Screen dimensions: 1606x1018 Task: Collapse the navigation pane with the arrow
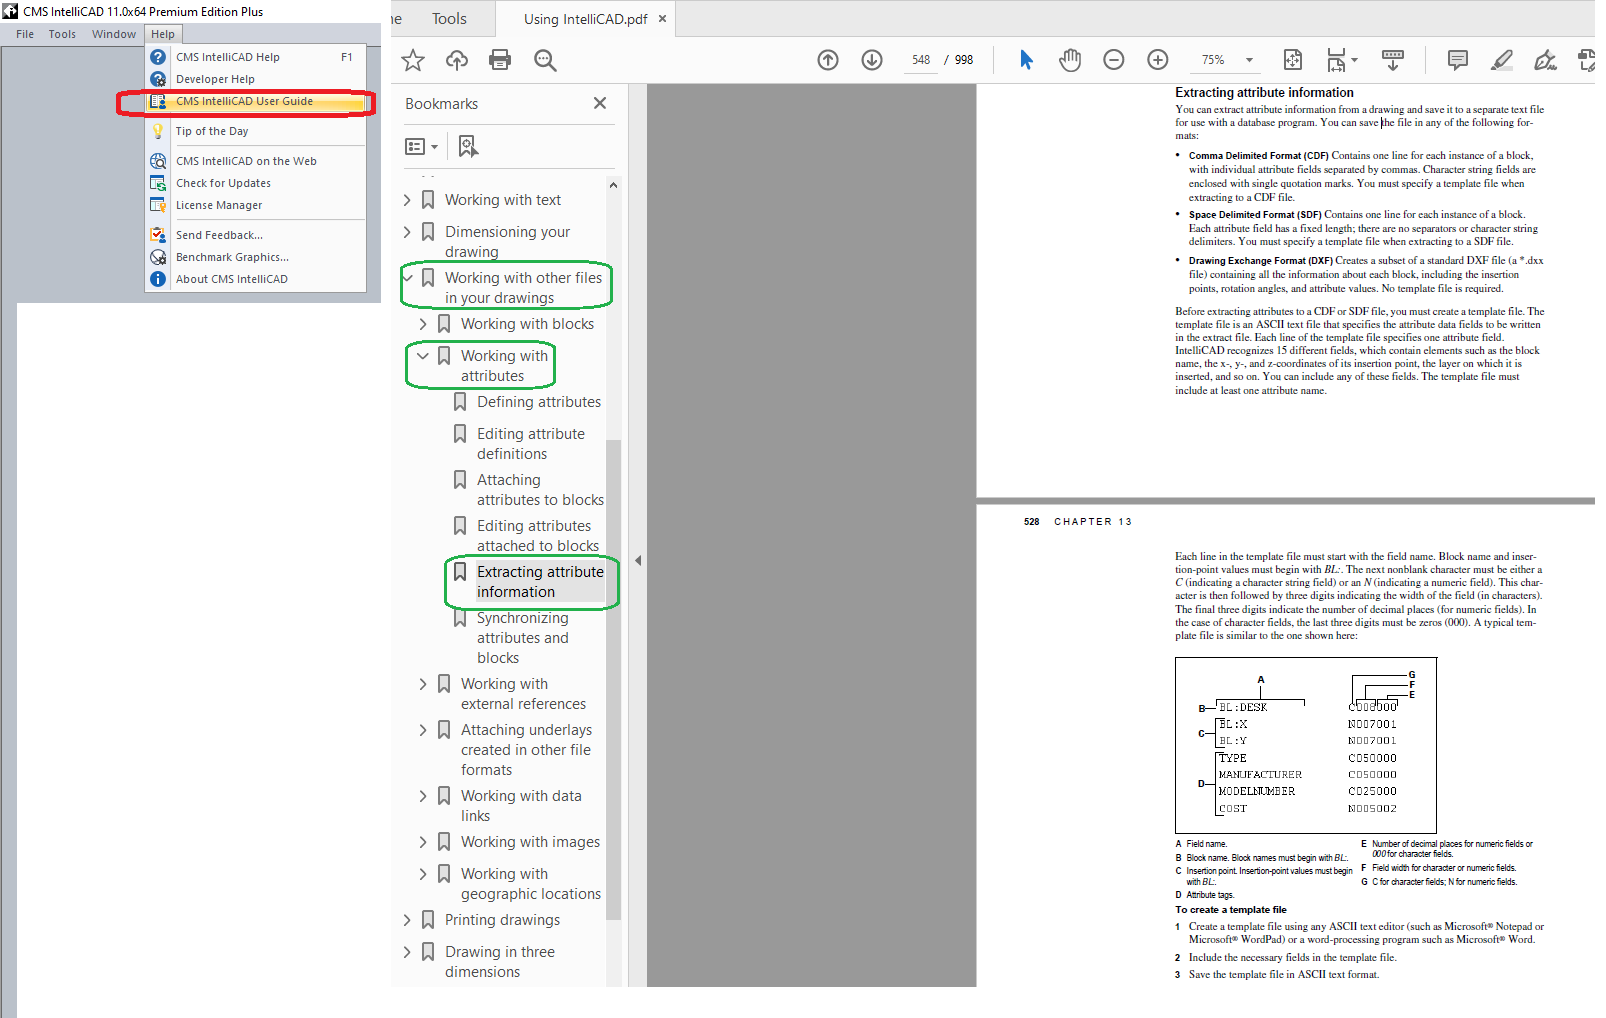tap(638, 560)
